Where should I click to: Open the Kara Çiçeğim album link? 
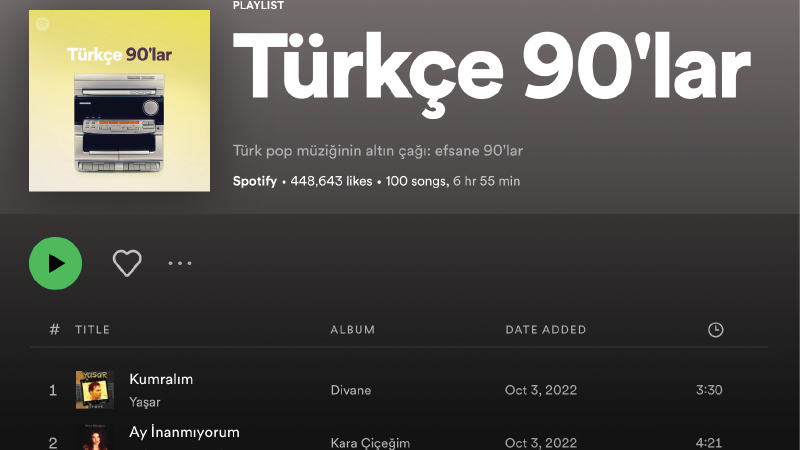[x=370, y=443]
